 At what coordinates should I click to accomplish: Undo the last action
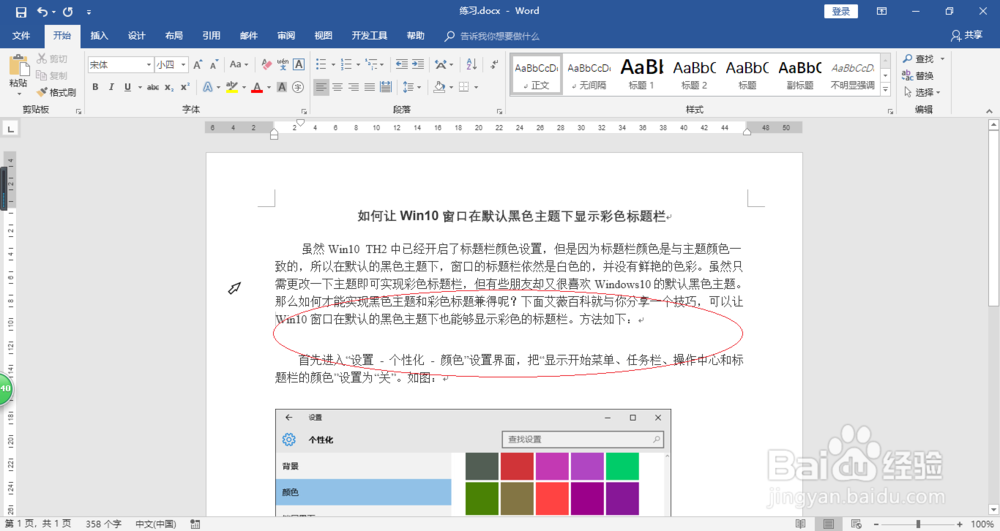pyautogui.click(x=42, y=11)
